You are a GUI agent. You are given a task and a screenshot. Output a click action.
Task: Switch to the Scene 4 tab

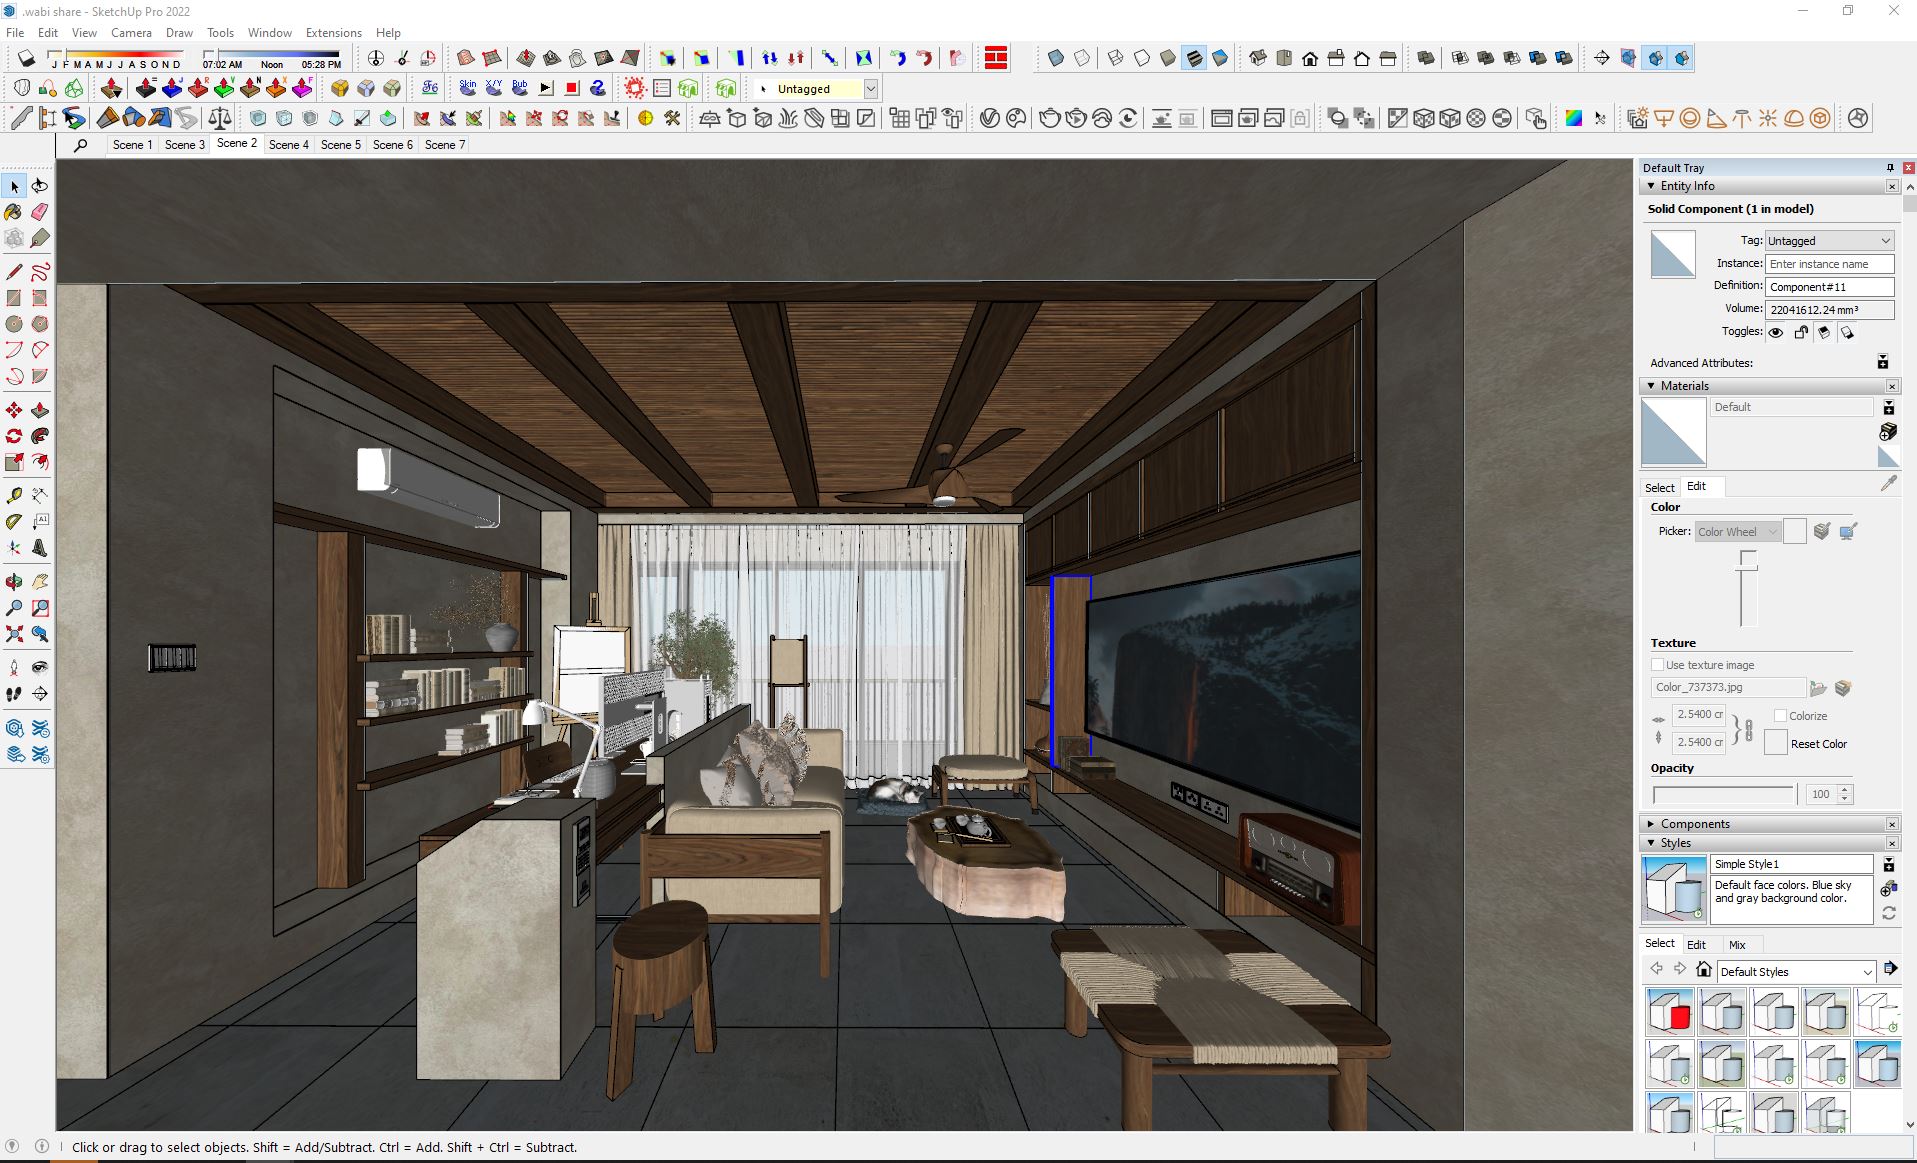click(x=288, y=145)
